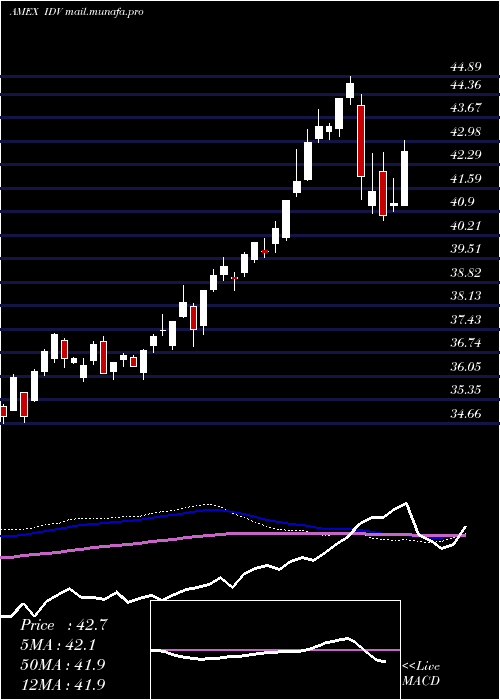This screenshot has height=700, width=500.
Task: Click the 34.66 price axis label
Action: click(466, 413)
